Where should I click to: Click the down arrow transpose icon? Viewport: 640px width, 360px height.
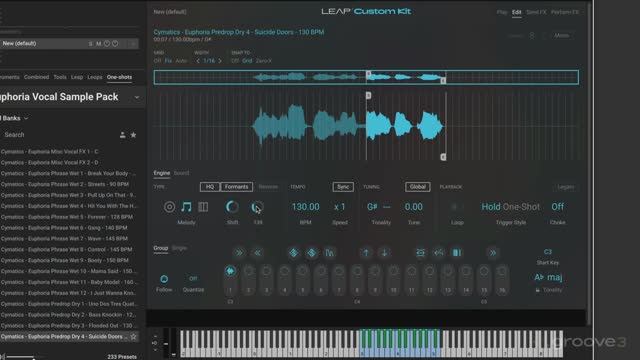(x=384, y=253)
